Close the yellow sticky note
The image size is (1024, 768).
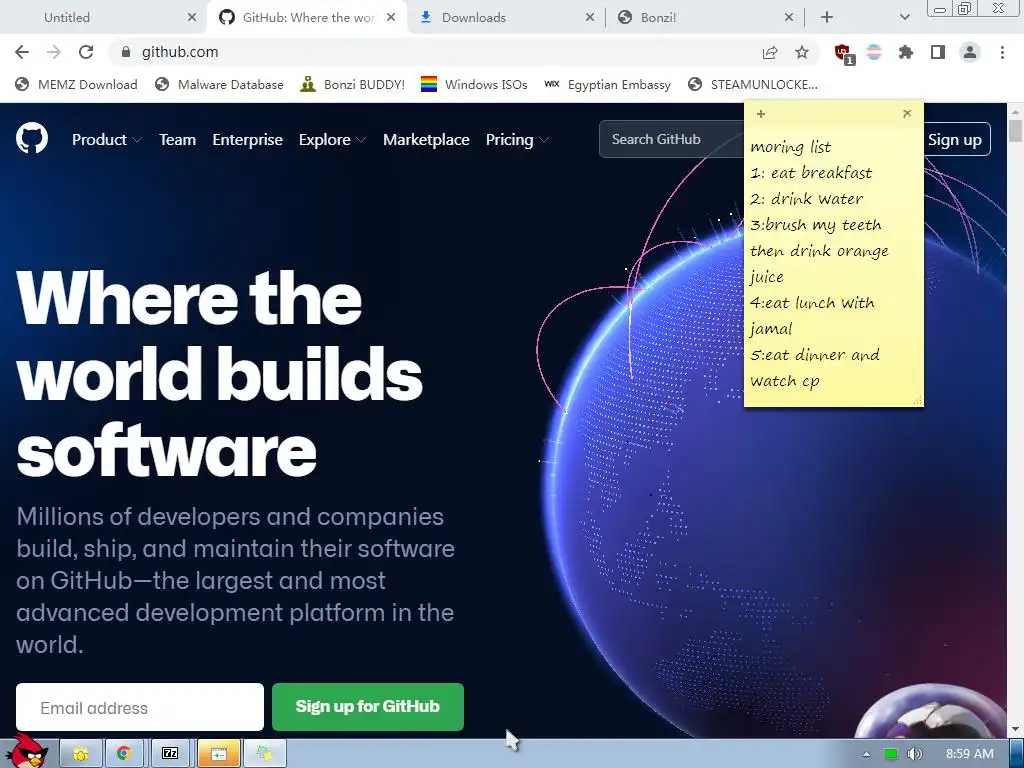pyautogui.click(x=907, y=114)
